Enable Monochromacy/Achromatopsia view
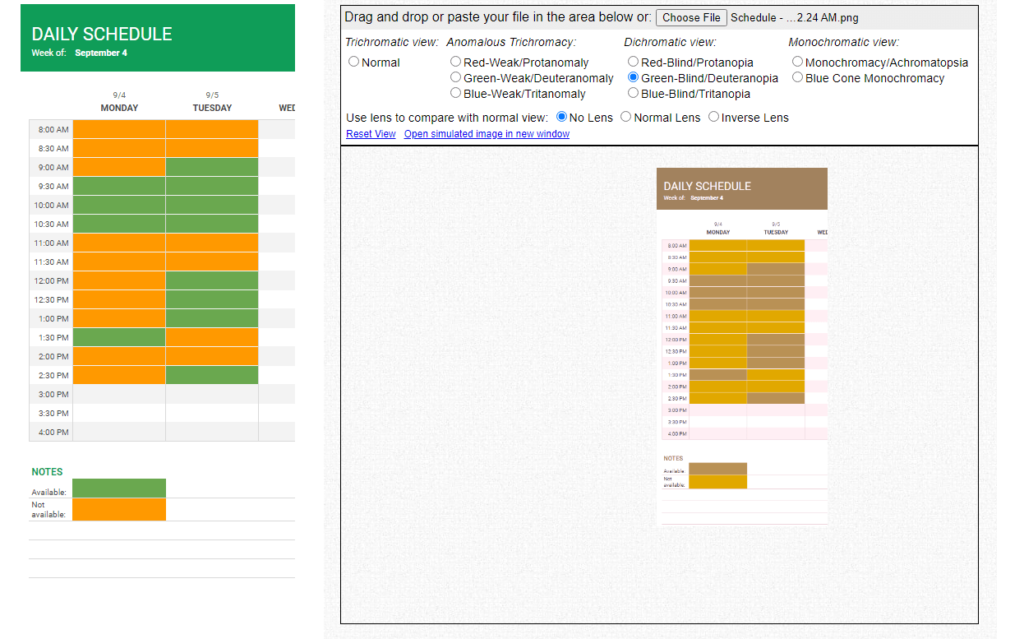 797,62
